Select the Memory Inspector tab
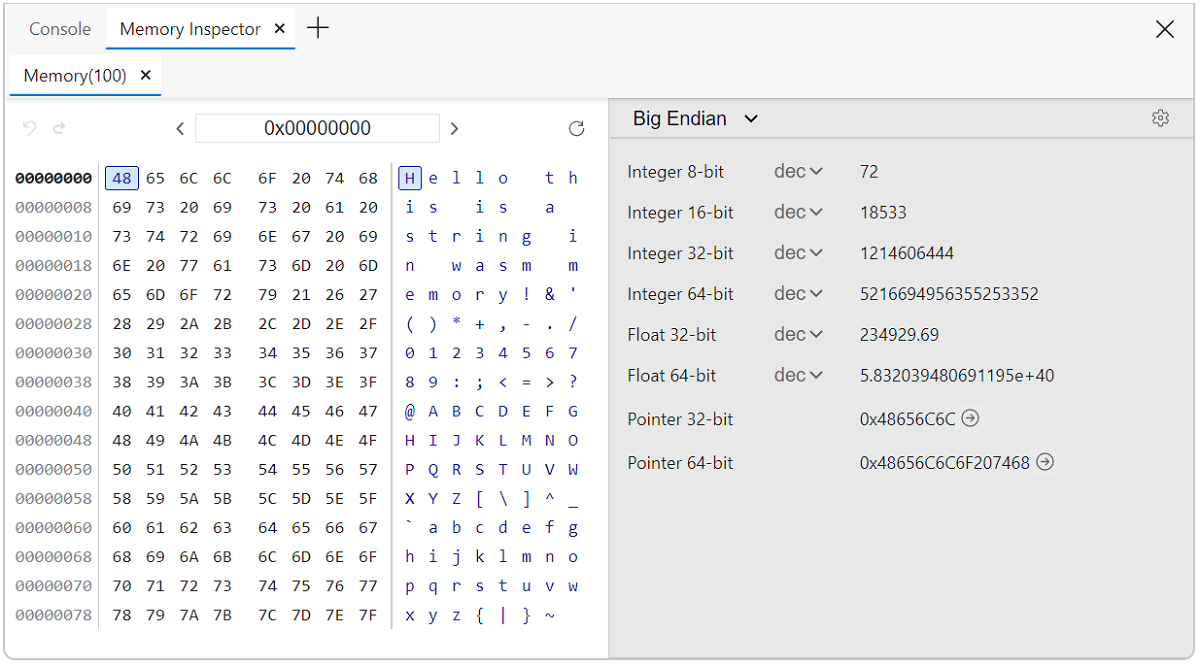1200x665 pixels. point(189,29)
